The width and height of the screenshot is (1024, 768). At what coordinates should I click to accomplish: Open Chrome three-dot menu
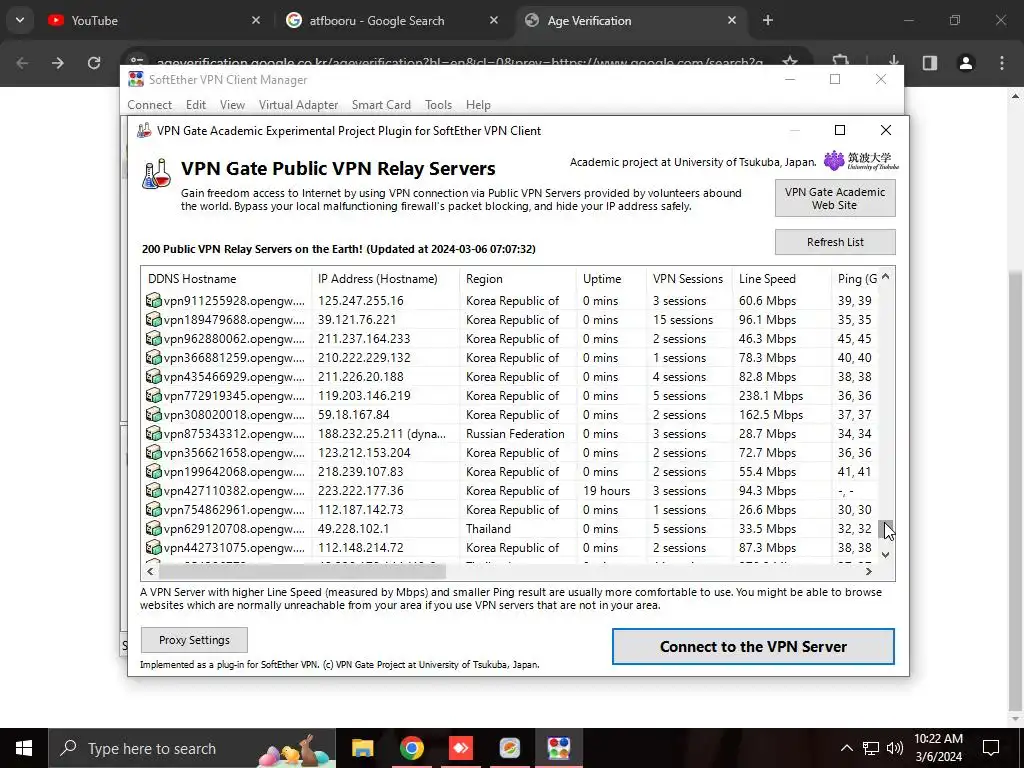pyautogui.click(x=1002, y=63)
